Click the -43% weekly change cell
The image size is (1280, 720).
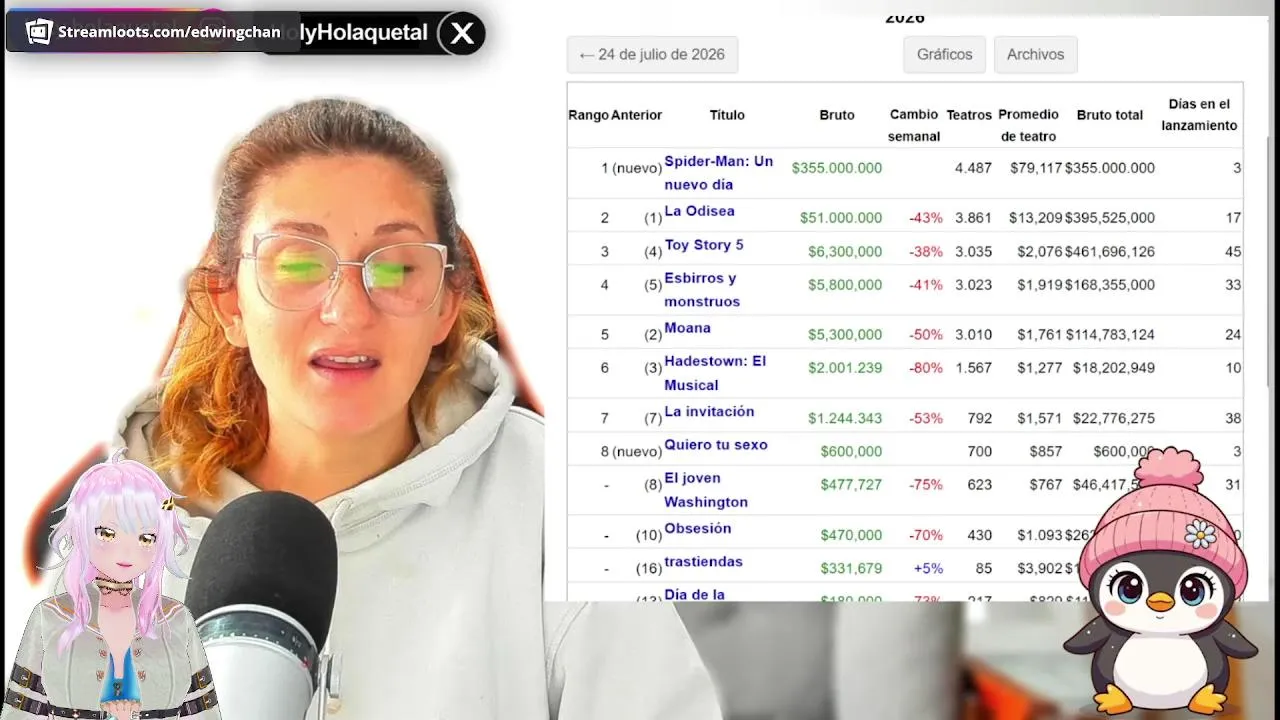(x=926, y=218)
